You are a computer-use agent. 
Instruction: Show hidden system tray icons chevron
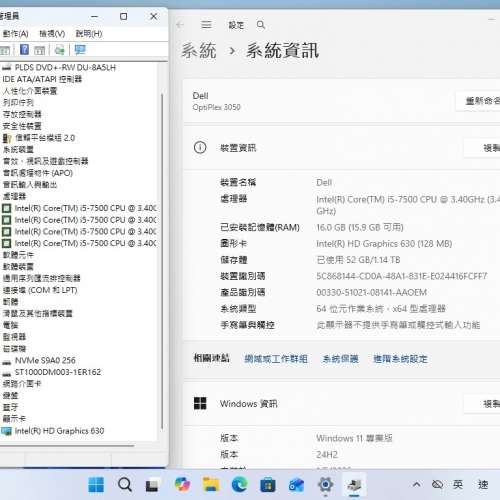[416, 484]
